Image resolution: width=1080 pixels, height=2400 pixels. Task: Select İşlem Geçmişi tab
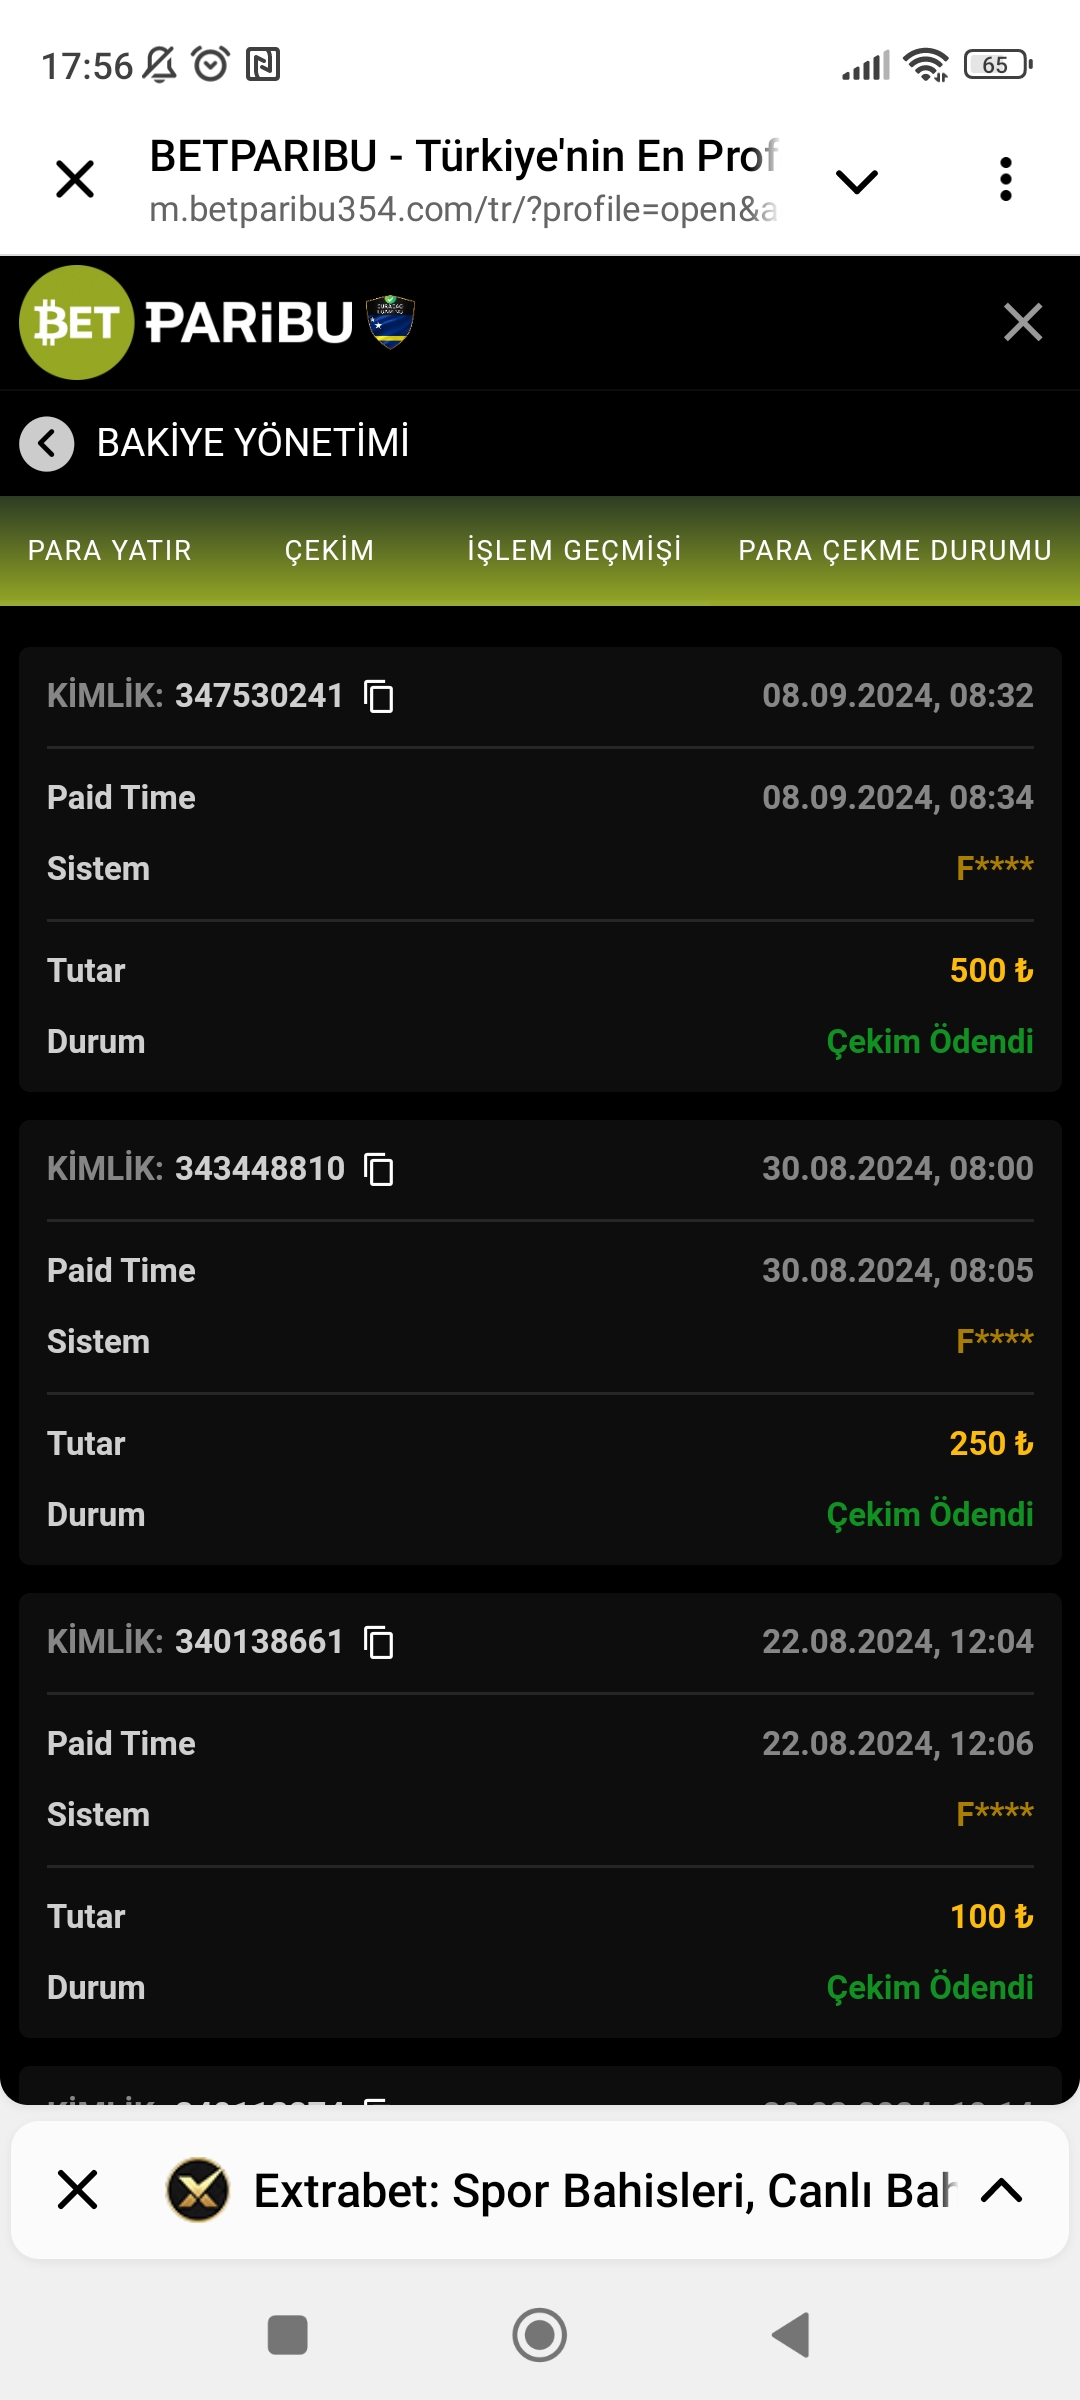[574, 551]
